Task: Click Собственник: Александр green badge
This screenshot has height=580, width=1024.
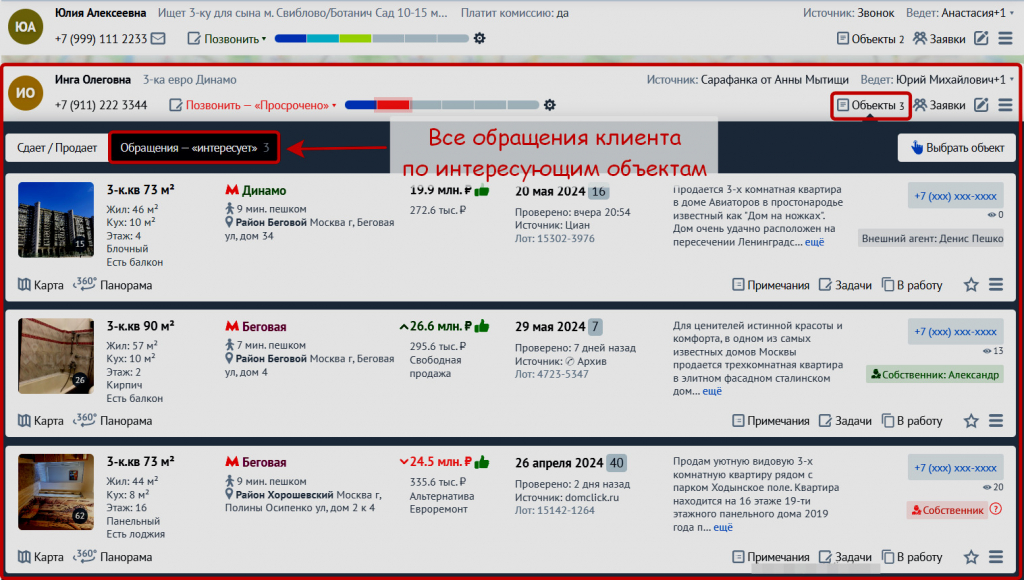Action: coord(935,375)
